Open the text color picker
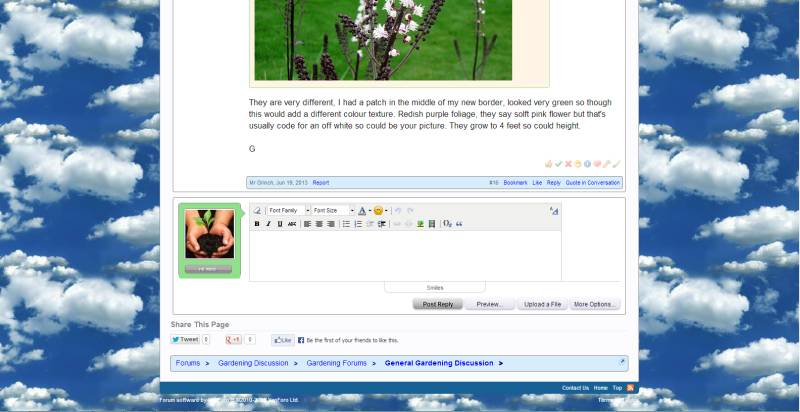The image size is (800, 412). (x=363, y=211)
